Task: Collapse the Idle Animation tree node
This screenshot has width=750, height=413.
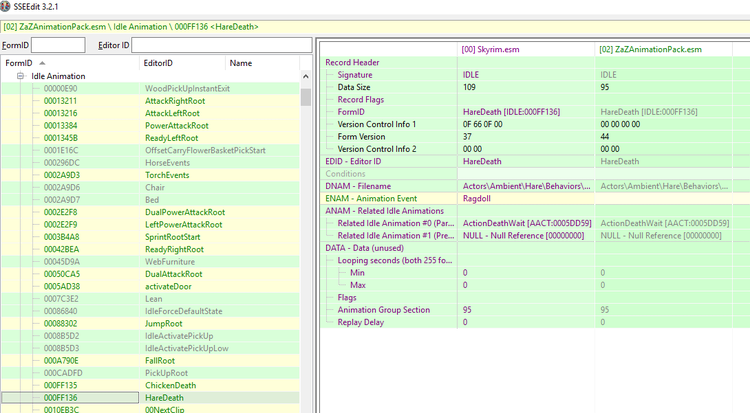Action: 20,76
